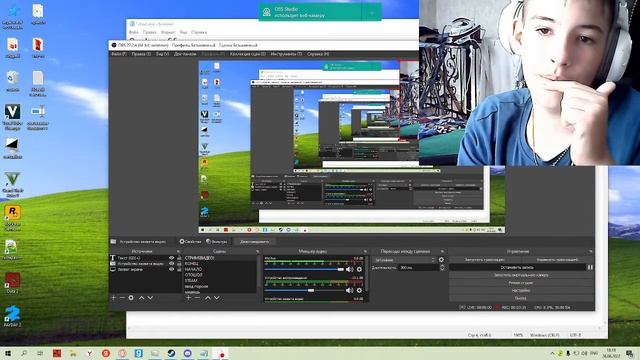Open OBS Файл menu

click(119, 54)
